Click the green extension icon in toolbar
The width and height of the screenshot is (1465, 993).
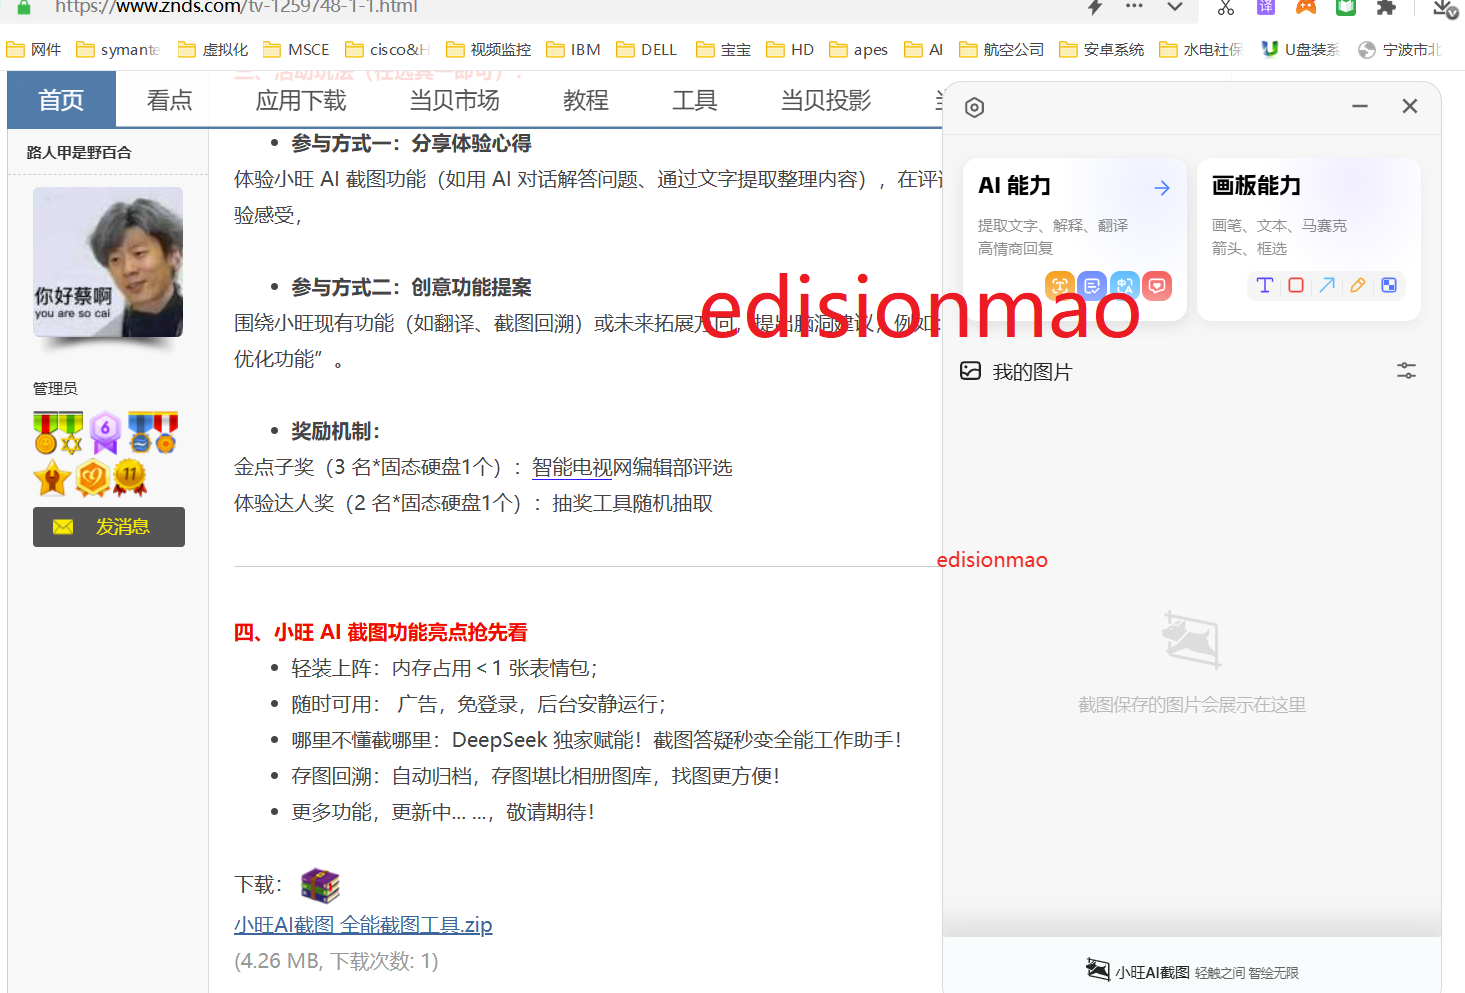1346,8
